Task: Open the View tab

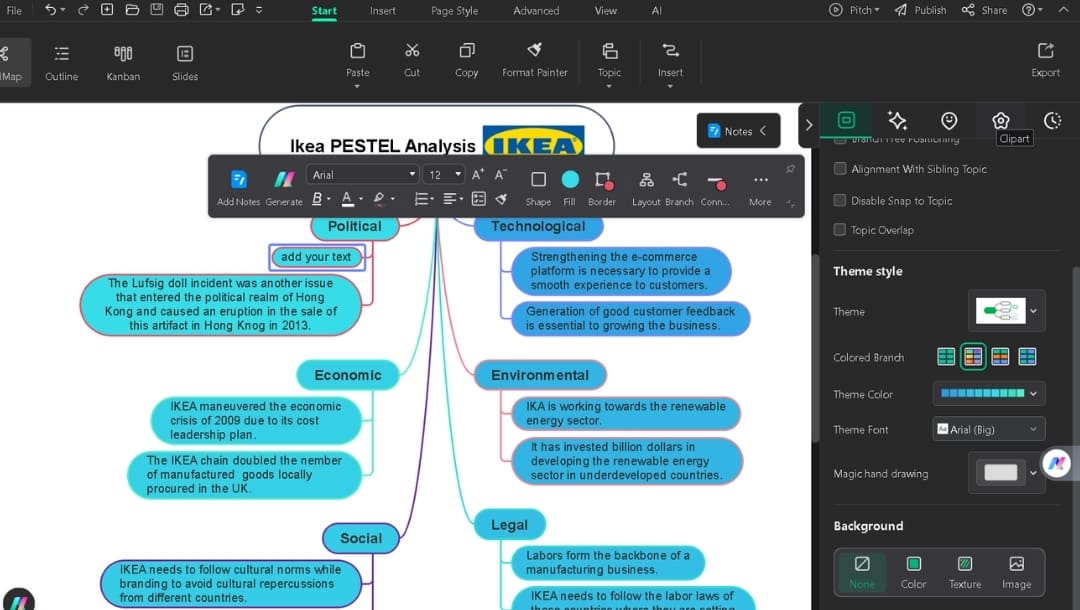Action: point(605,10)
